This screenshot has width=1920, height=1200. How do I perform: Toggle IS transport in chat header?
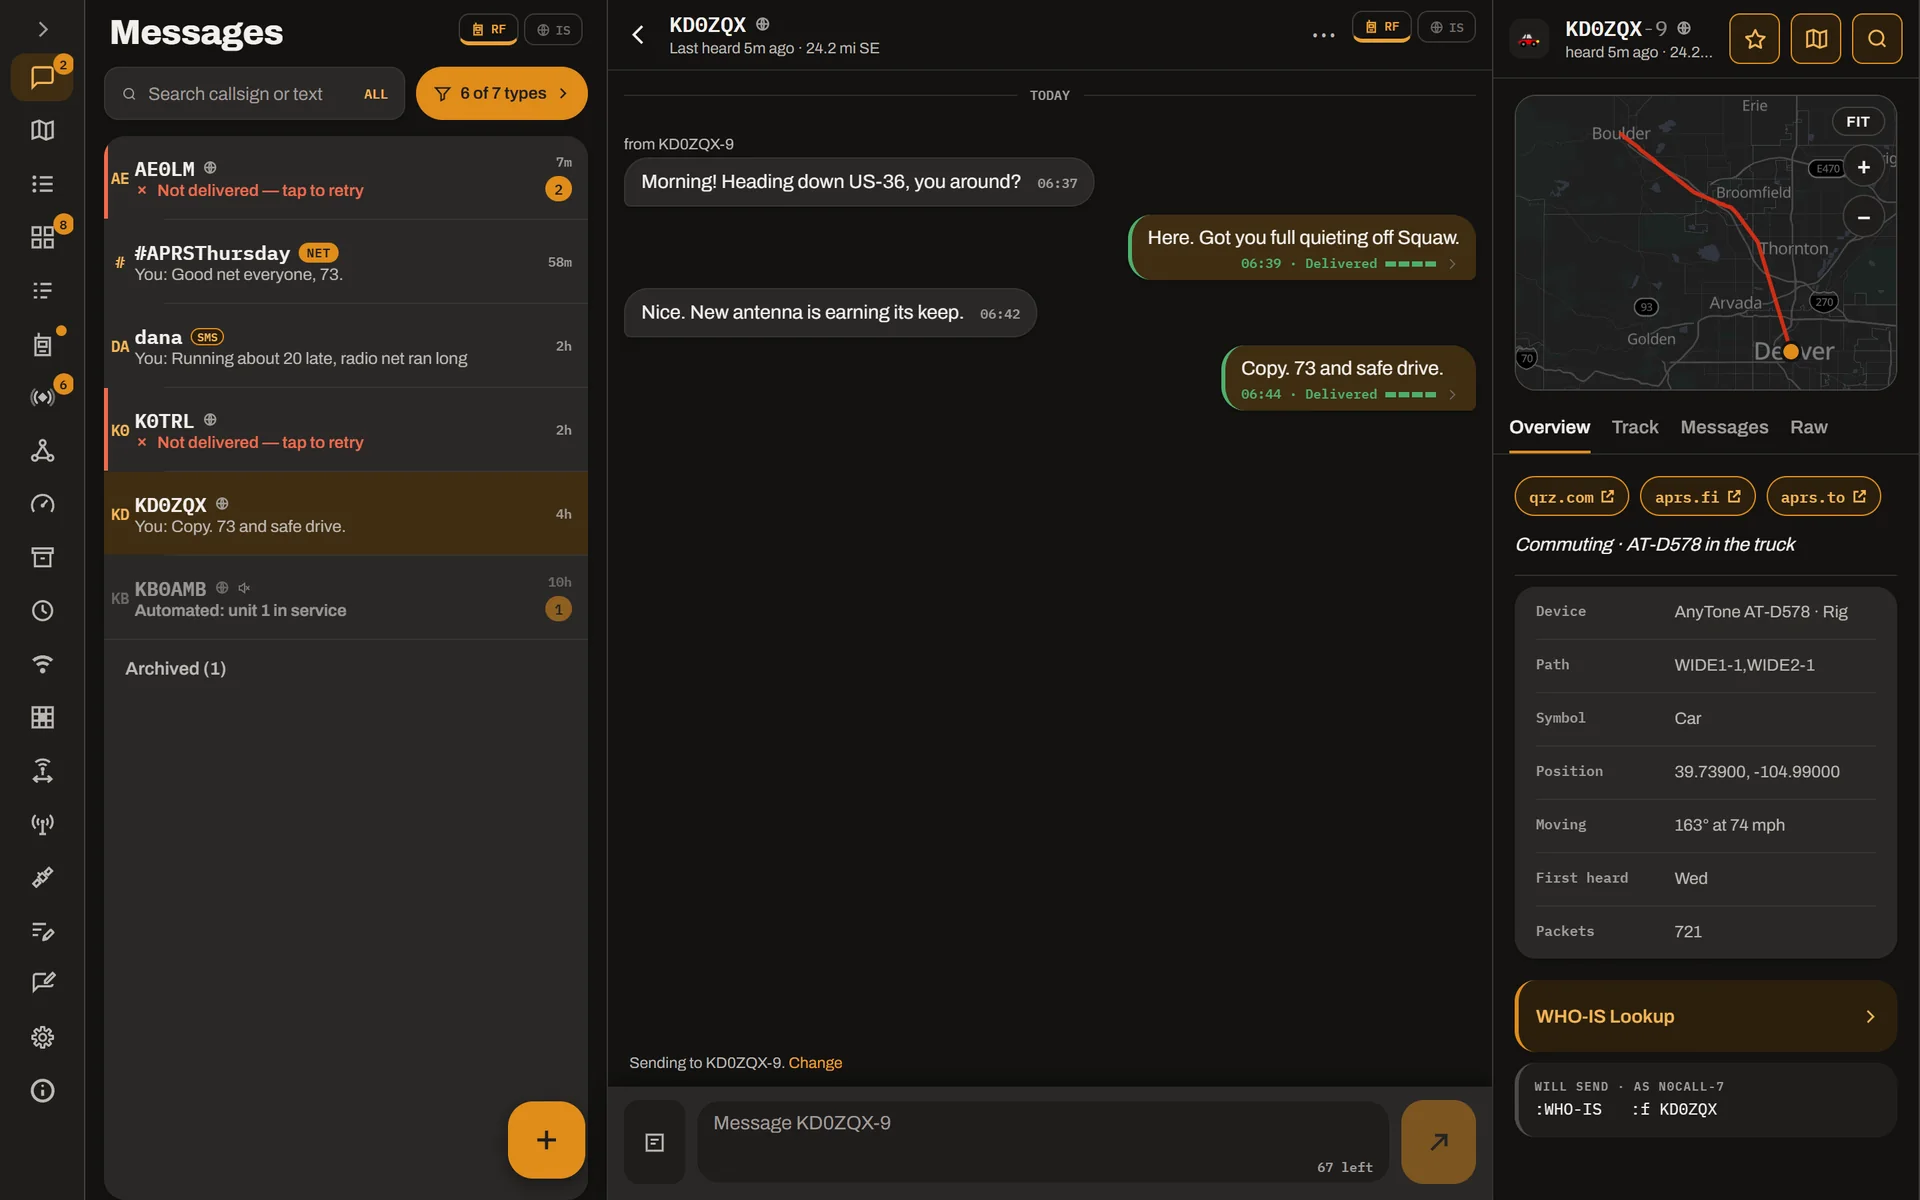point(1446,27)
